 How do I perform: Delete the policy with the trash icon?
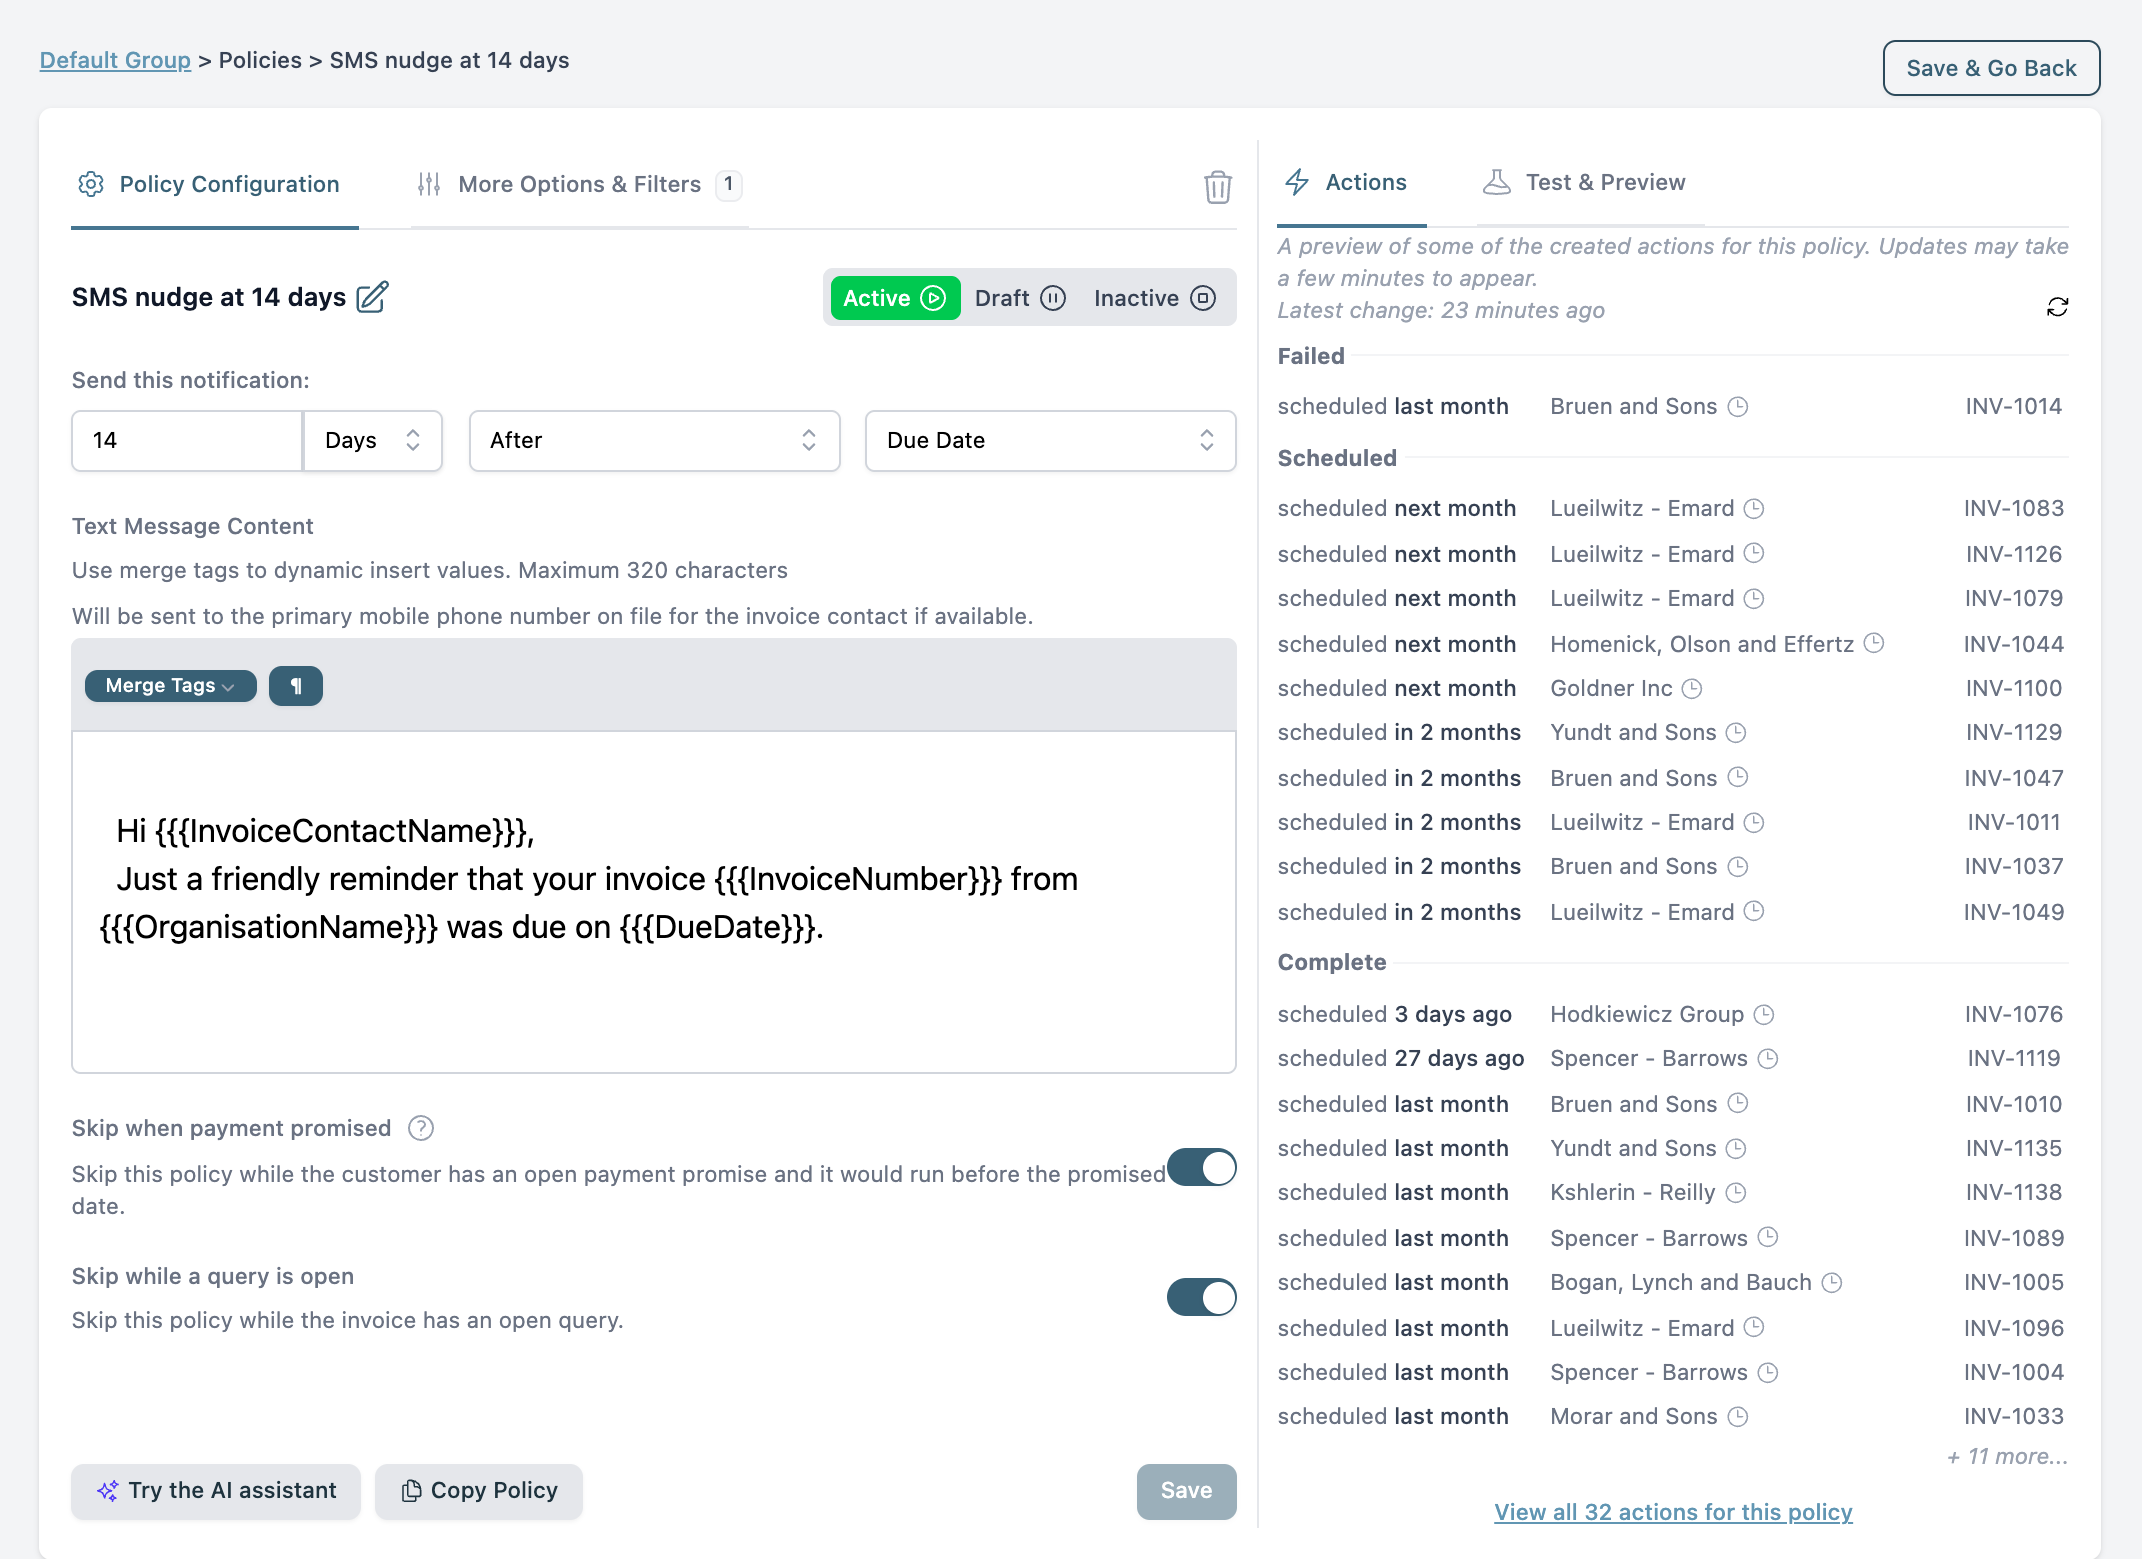[1217, 187]
